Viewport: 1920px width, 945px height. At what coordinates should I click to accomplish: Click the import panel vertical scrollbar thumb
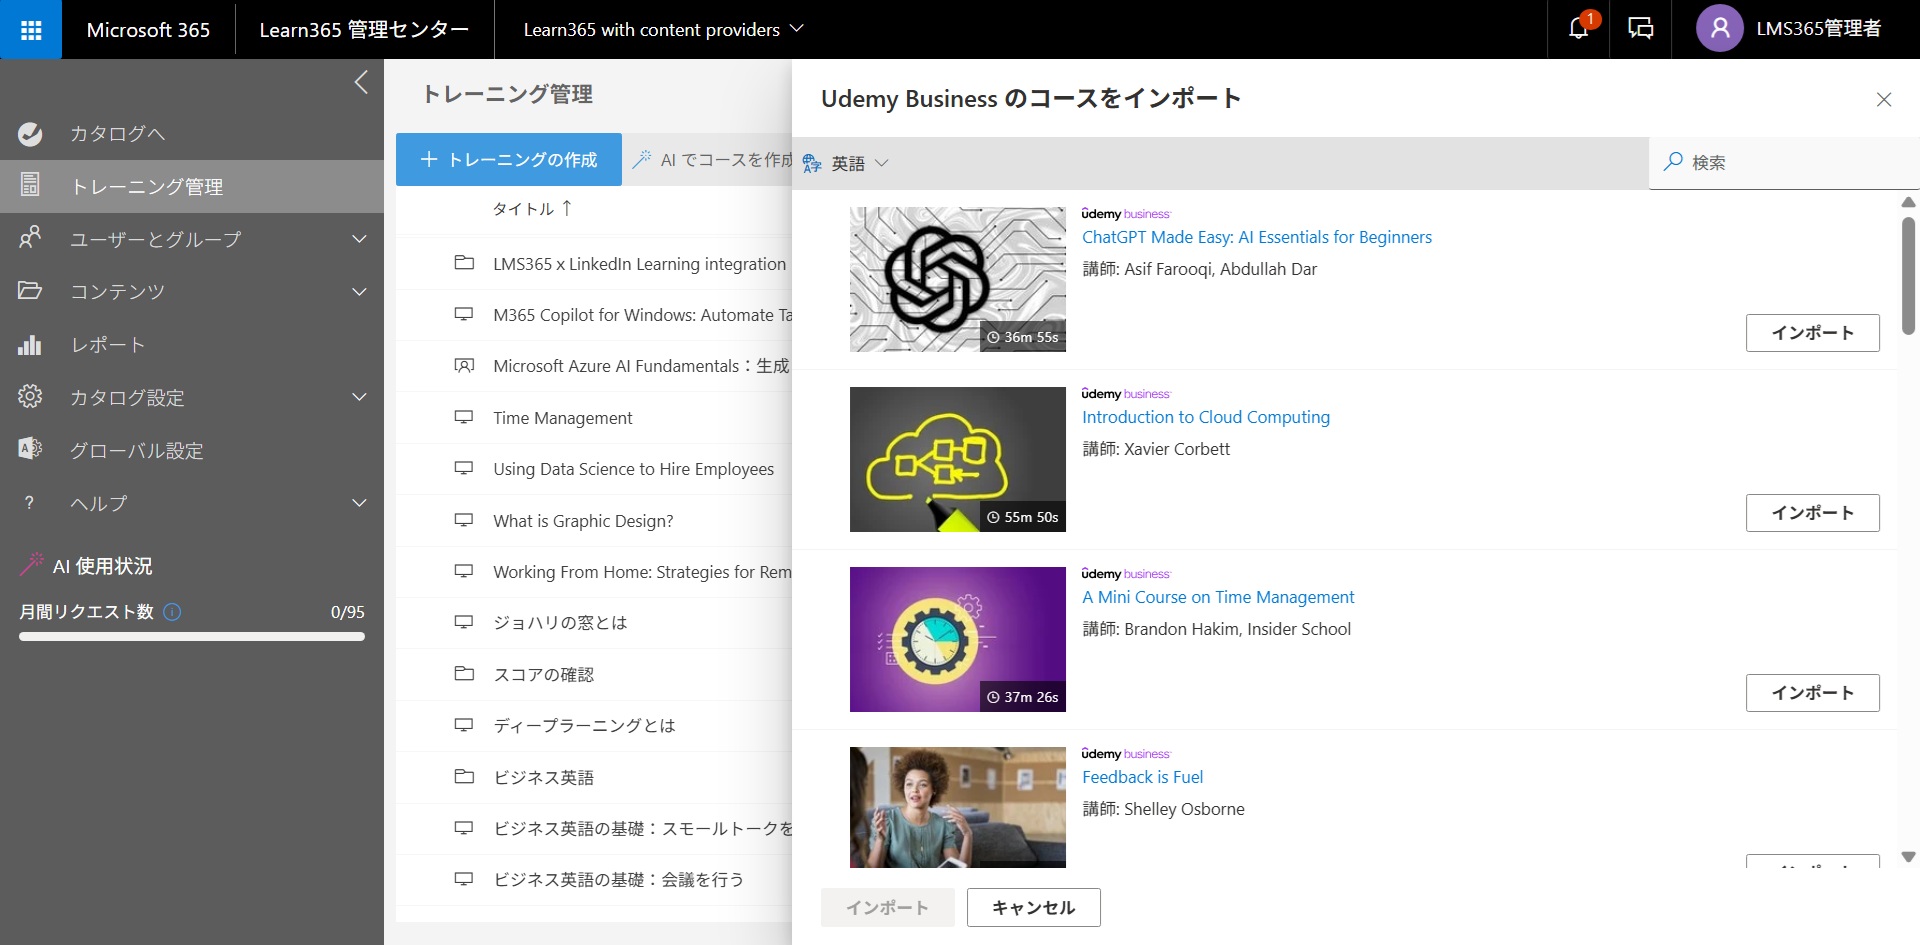(x=1908, y=275)
